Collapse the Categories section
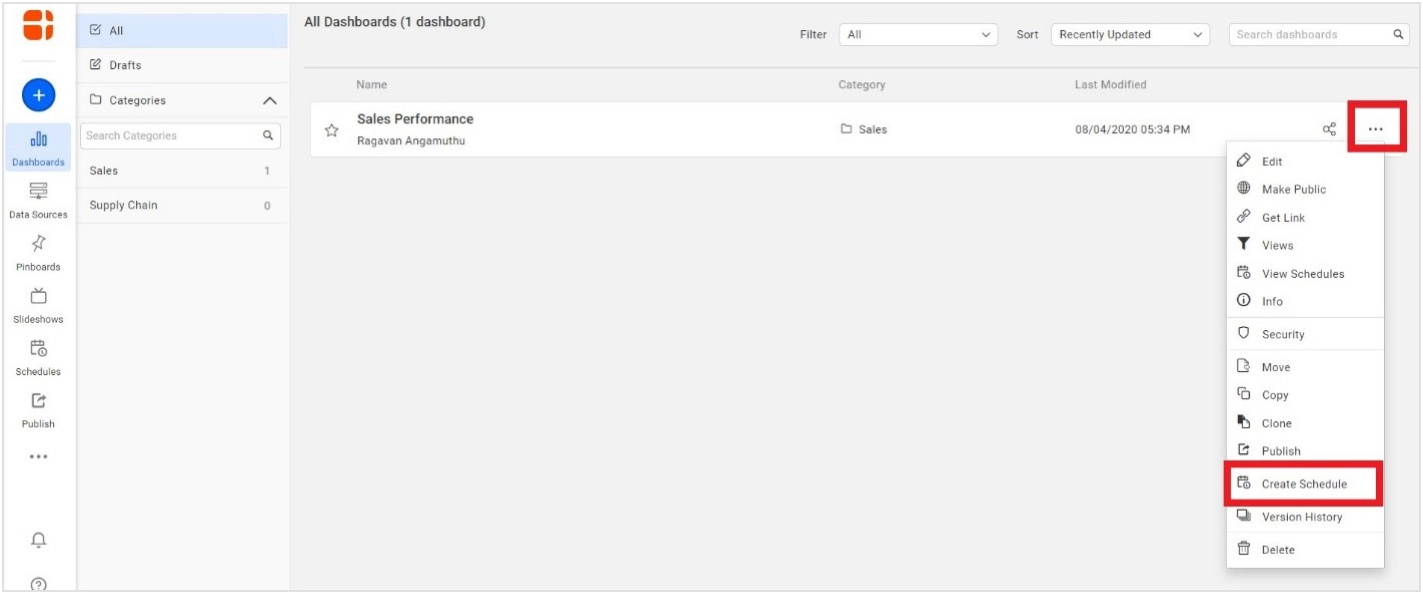Screen dimensions: 1423x594 pos(270,100)
